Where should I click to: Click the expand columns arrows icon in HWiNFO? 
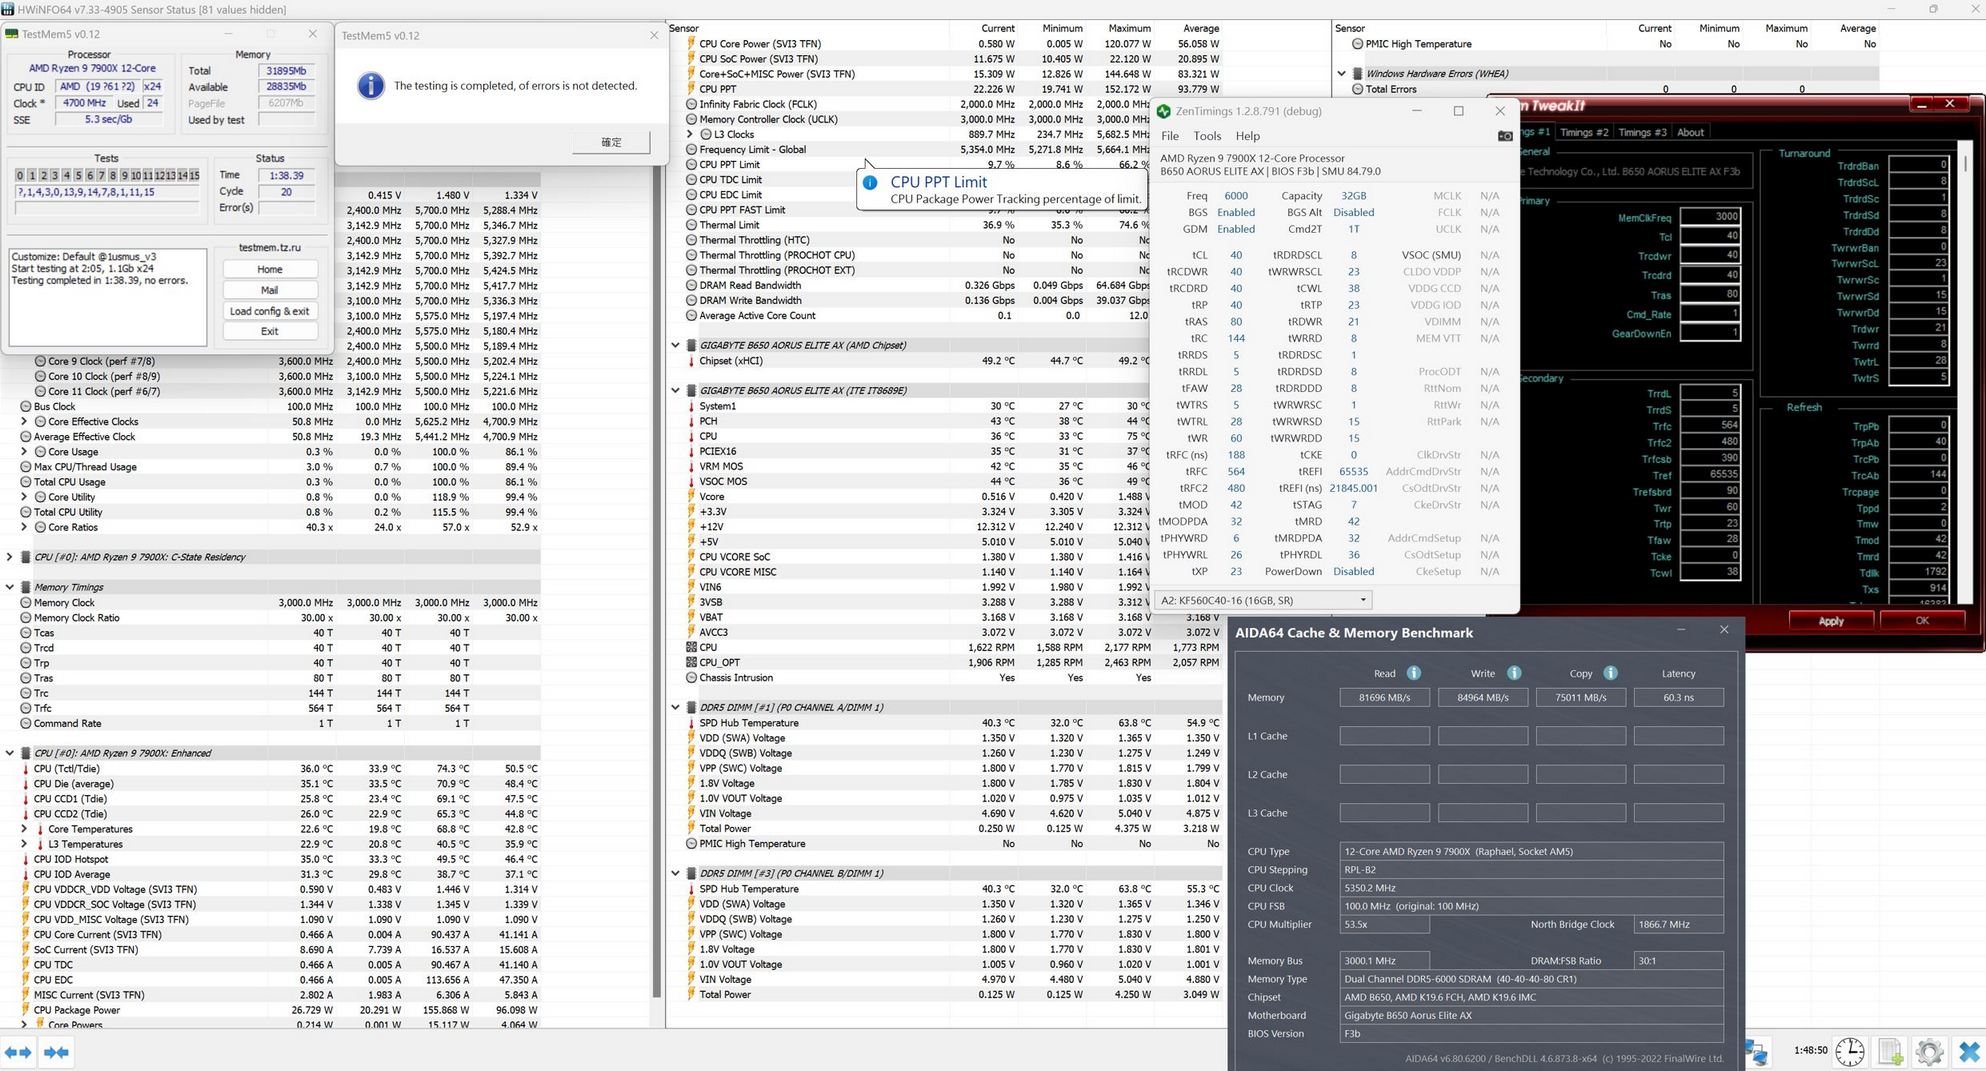(18, 1052)
